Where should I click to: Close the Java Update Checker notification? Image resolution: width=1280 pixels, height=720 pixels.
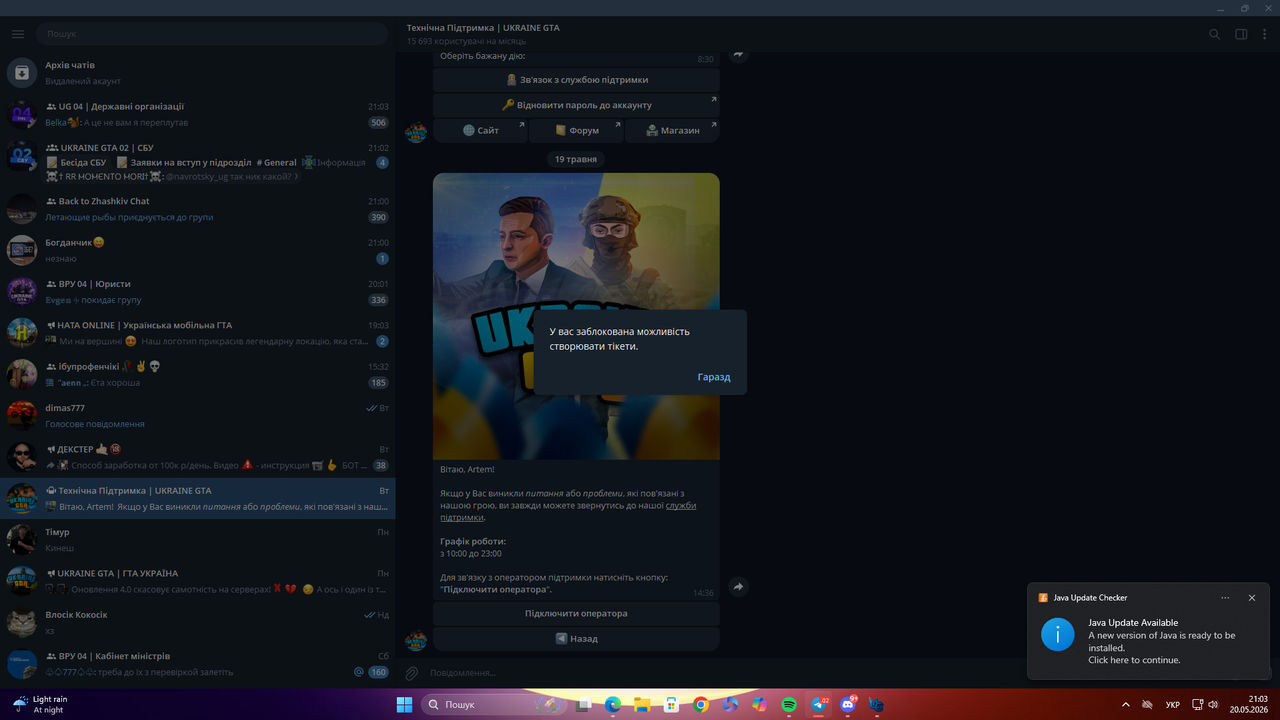[1252, 598]
